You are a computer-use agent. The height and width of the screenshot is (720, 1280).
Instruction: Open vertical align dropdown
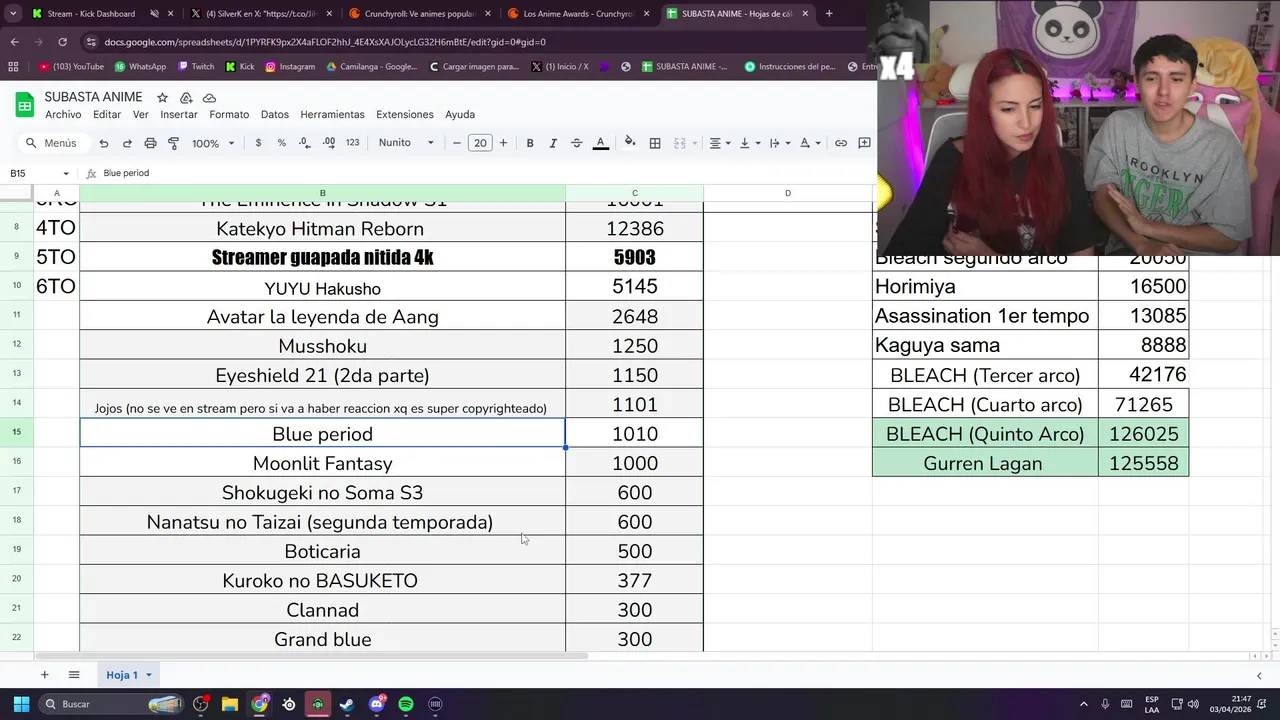[749, 143]
